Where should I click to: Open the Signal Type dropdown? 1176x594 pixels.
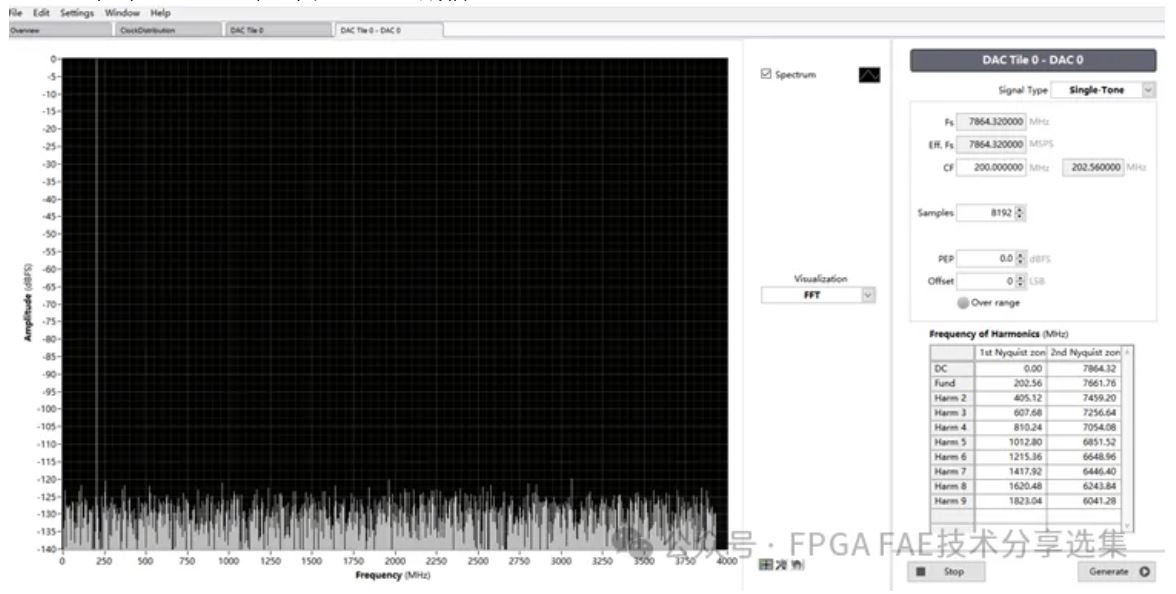pyautogui.click(x=1146, y=90)
